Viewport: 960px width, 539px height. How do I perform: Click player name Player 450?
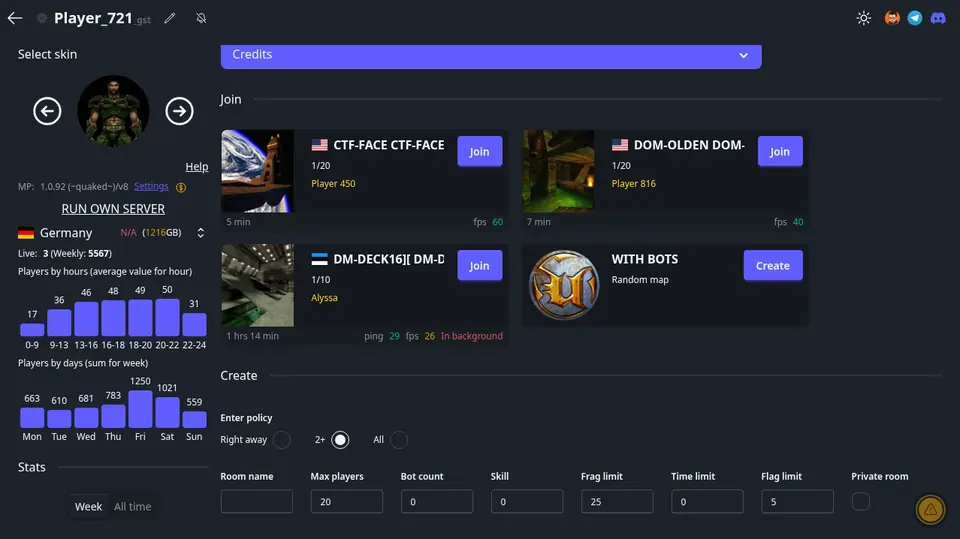[333, 184]
